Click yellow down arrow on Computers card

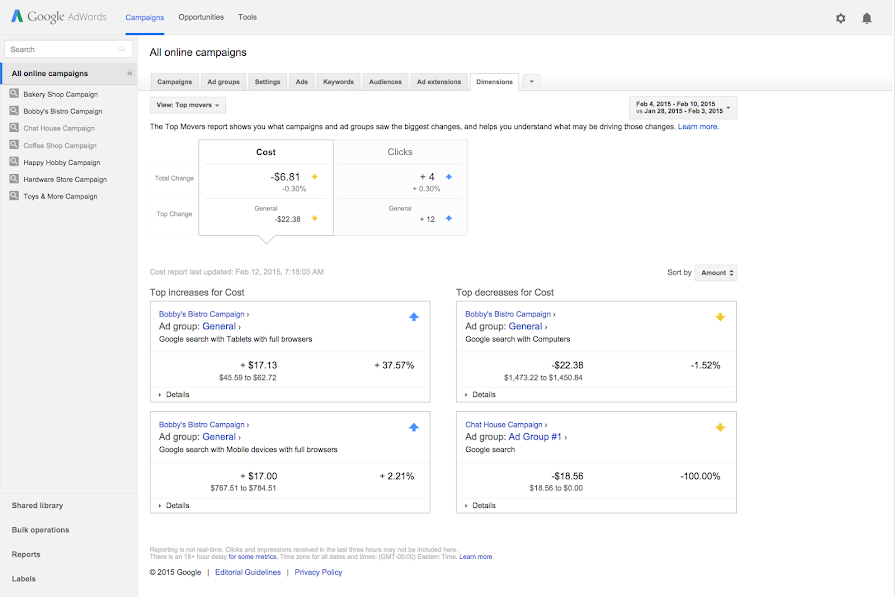pos(720,317)
